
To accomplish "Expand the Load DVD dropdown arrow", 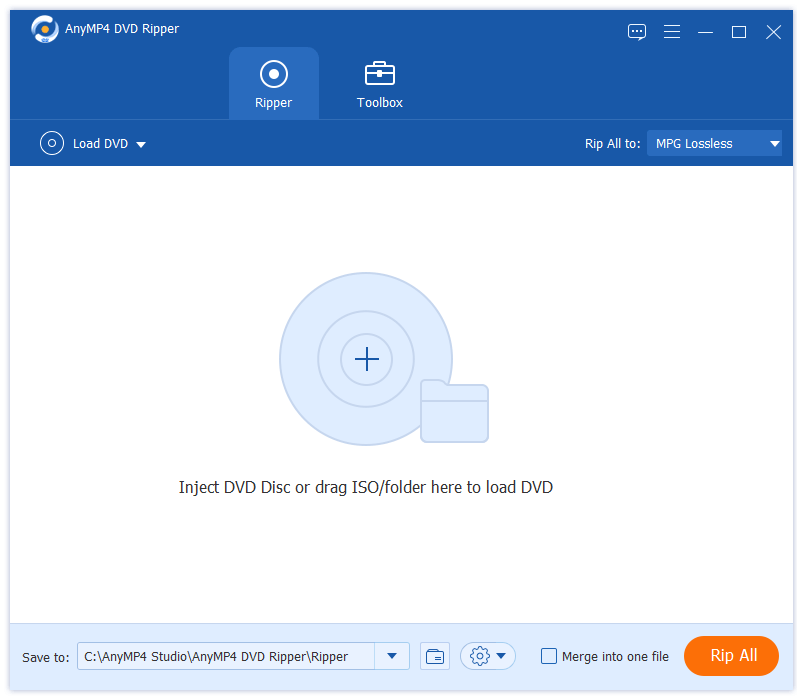I will [x=141, y=144].
